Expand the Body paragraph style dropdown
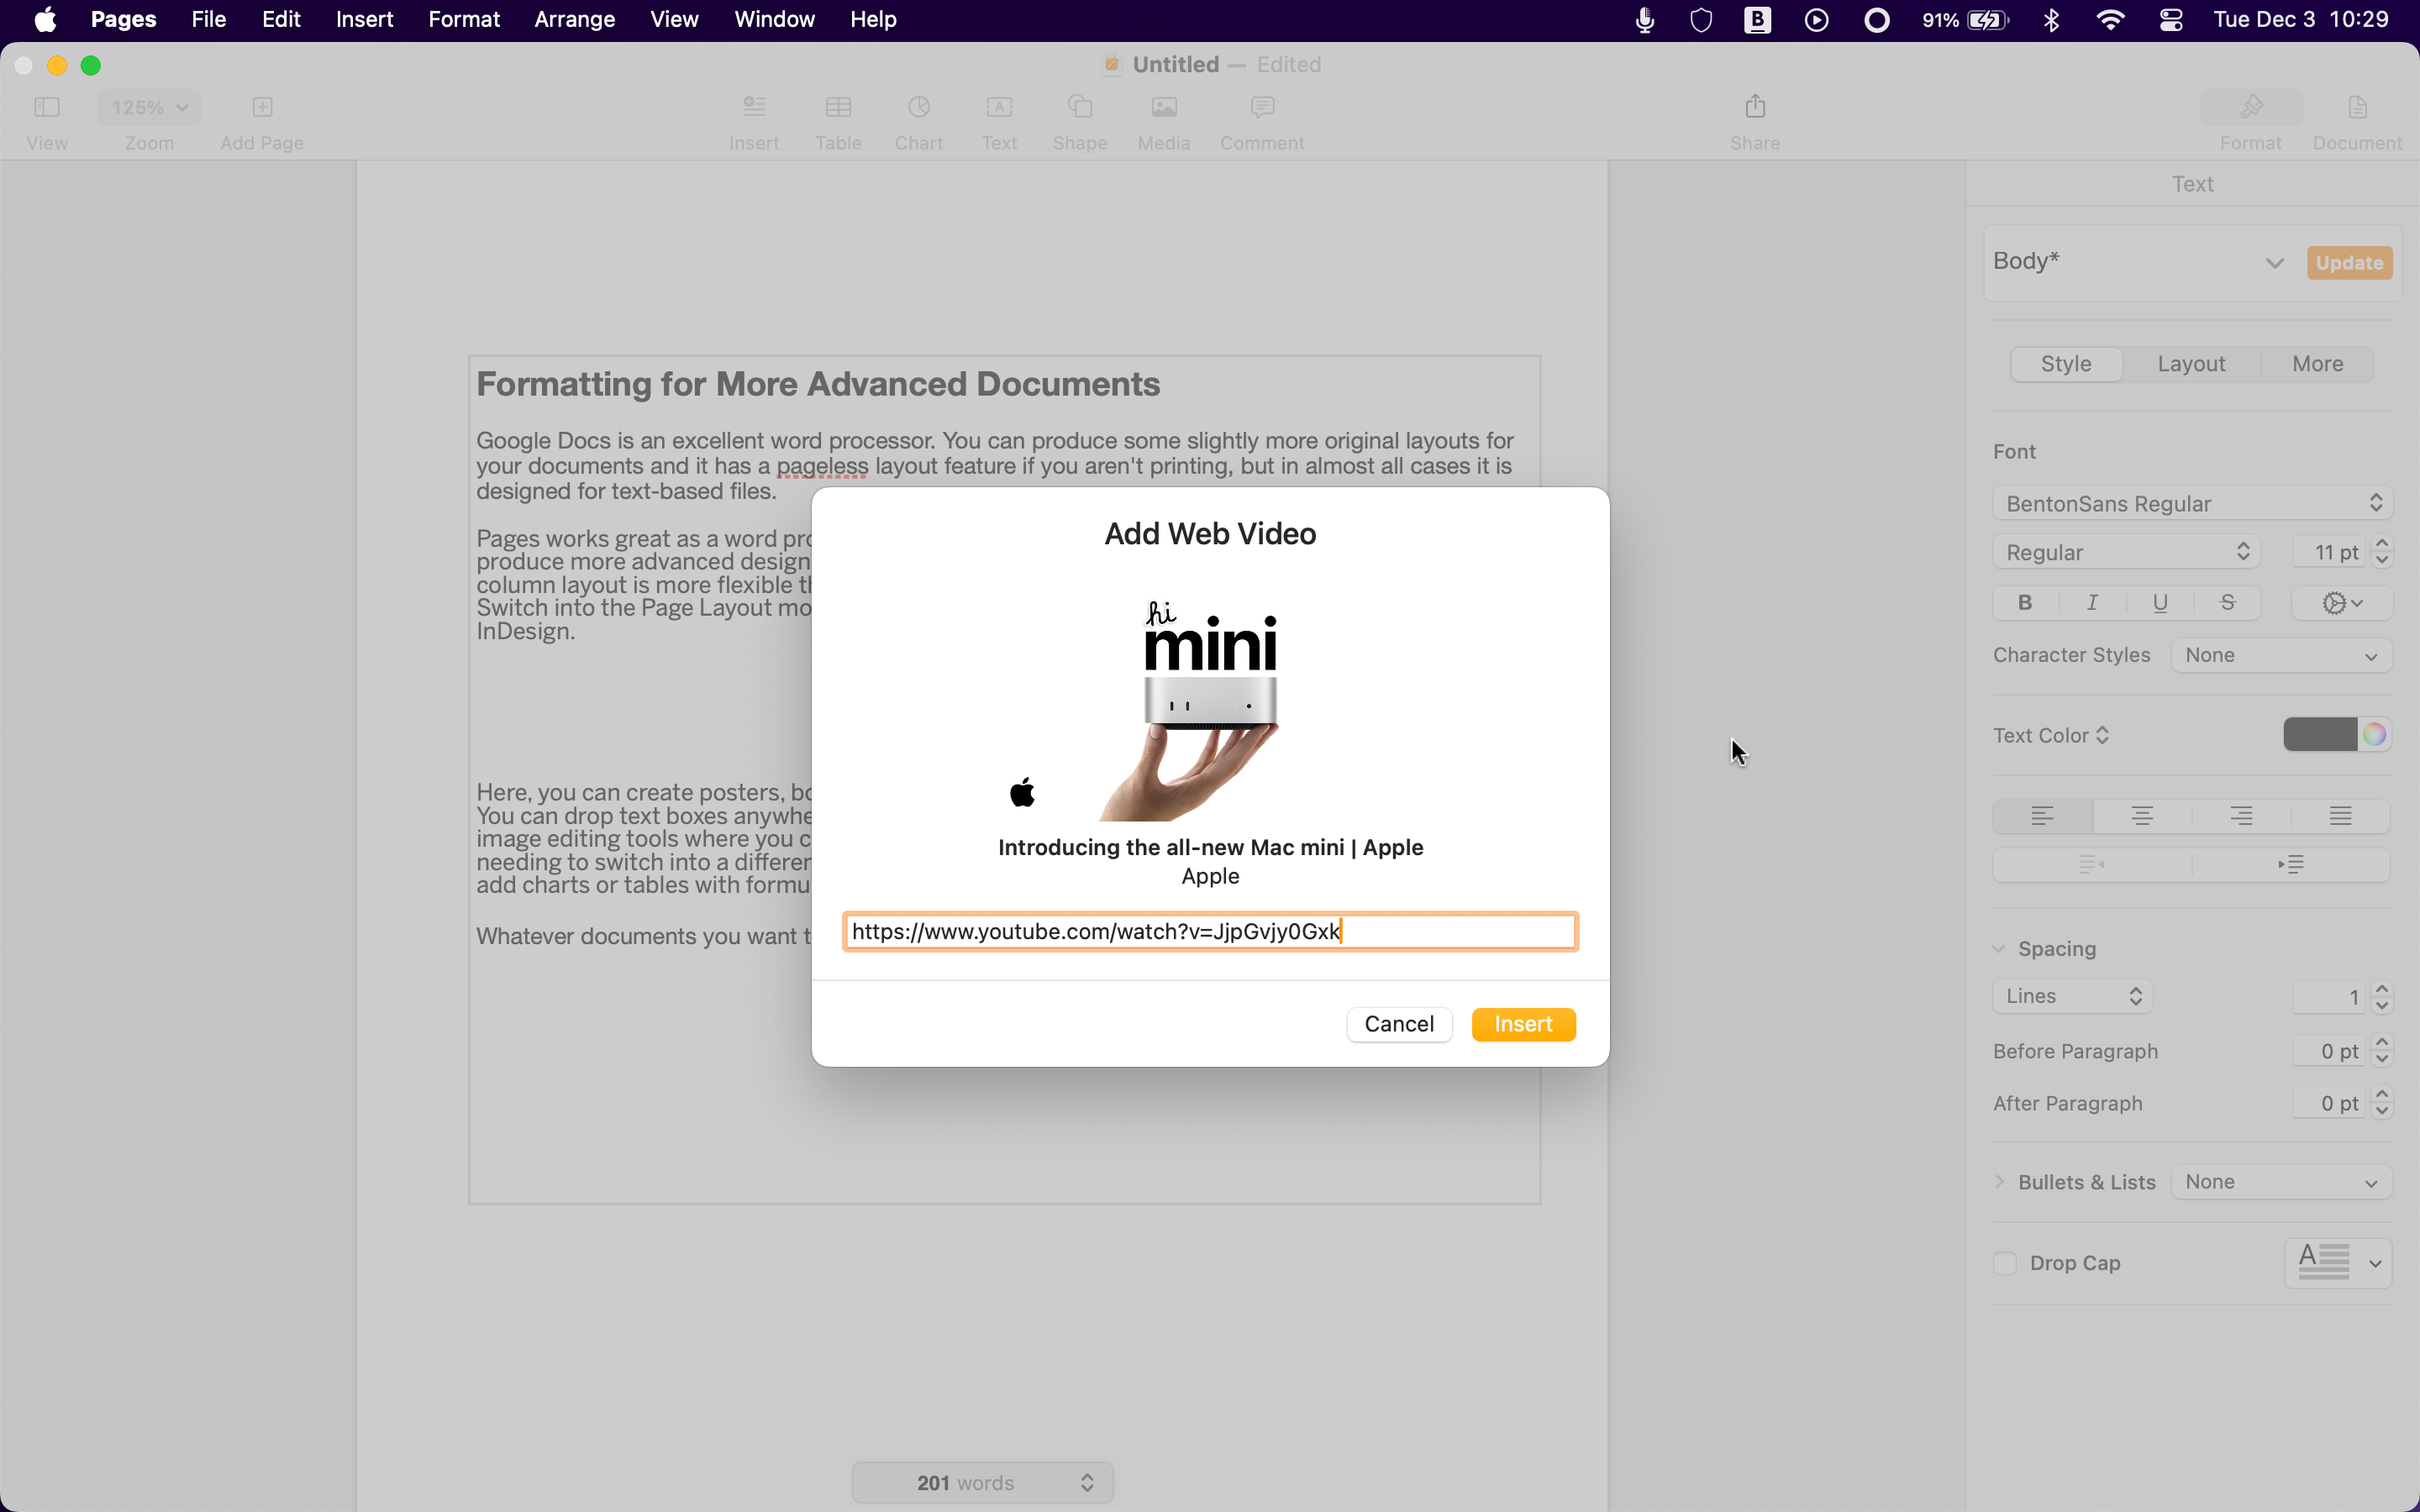Screen dimensions: 2420x1512 pyautogui.click(x=2274, y=261)
